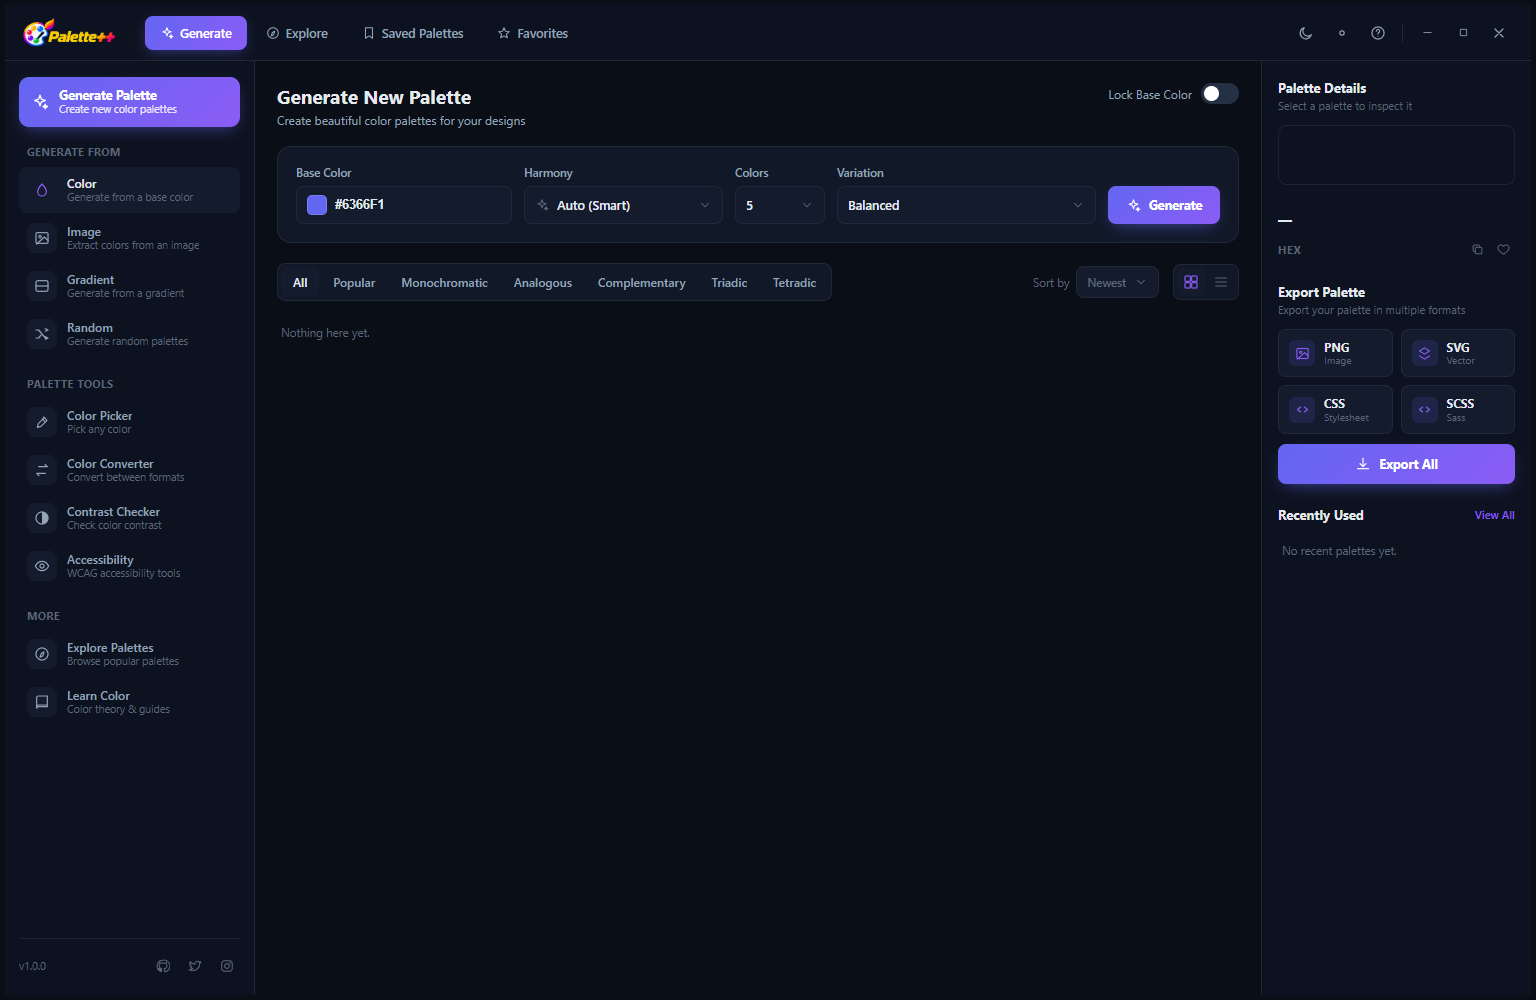Toggle Lock Base Color switch
Viewport: 1536px width, 1000px height.
[x=1220, y=94]
